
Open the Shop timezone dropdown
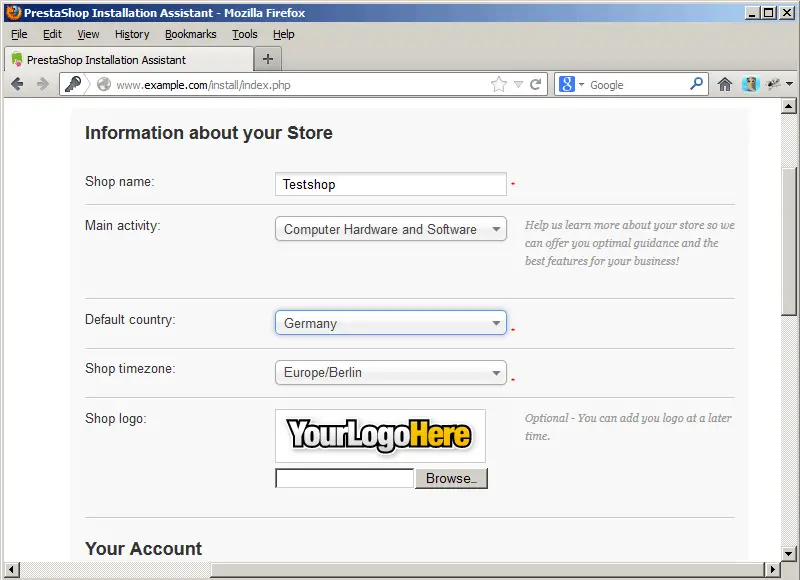click(391, 372)
